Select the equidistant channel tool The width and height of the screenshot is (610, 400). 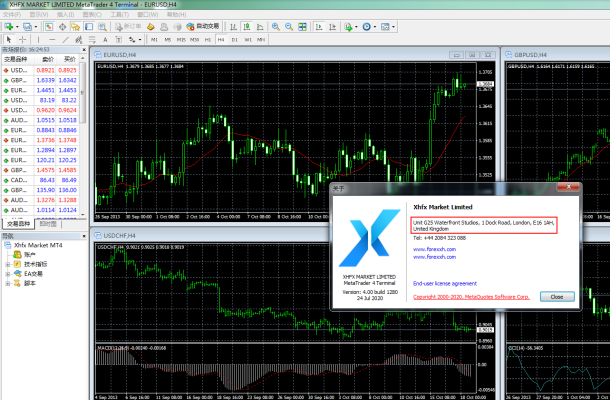[x=79, y=39]
